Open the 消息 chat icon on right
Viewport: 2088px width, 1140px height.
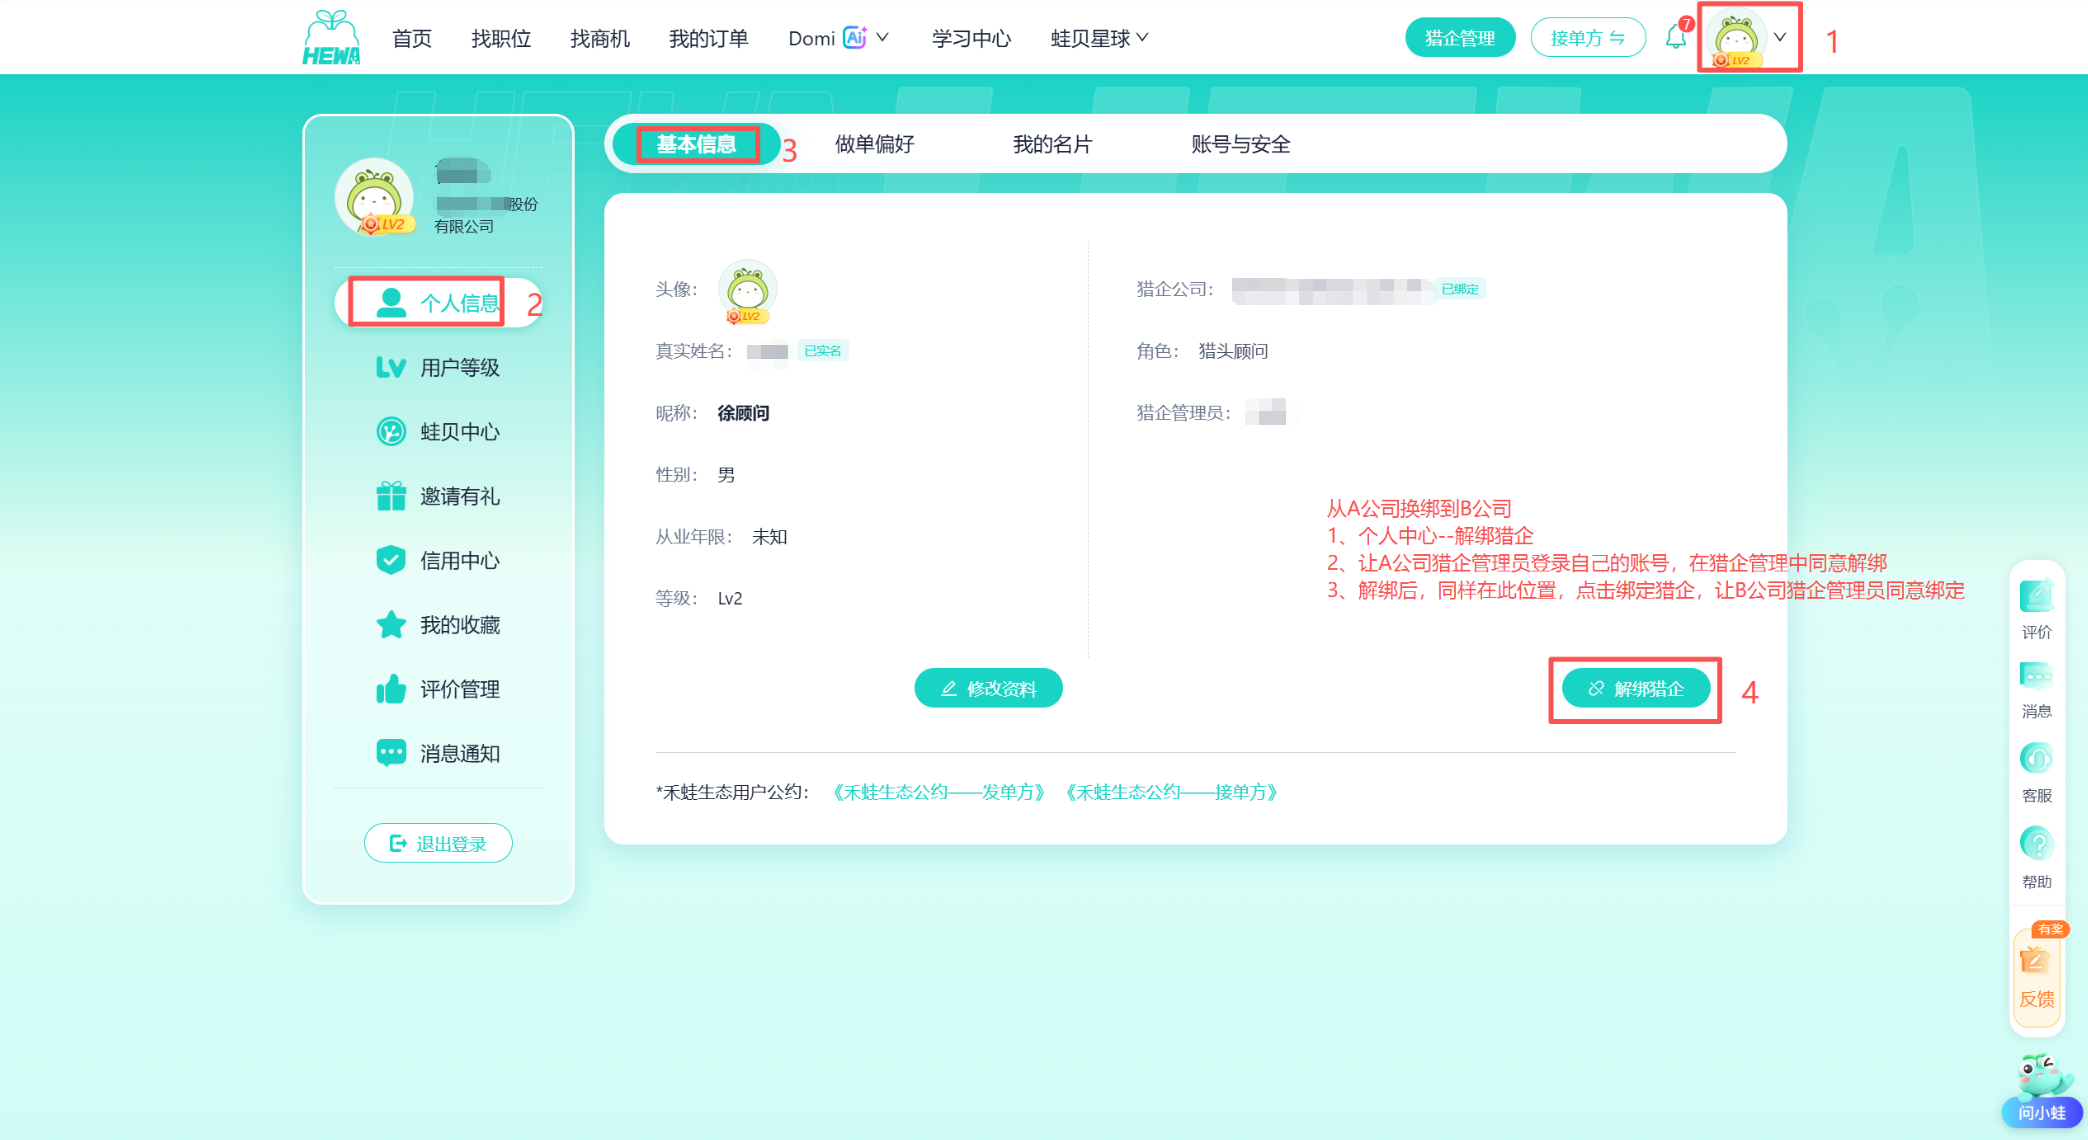[2036, 689]
